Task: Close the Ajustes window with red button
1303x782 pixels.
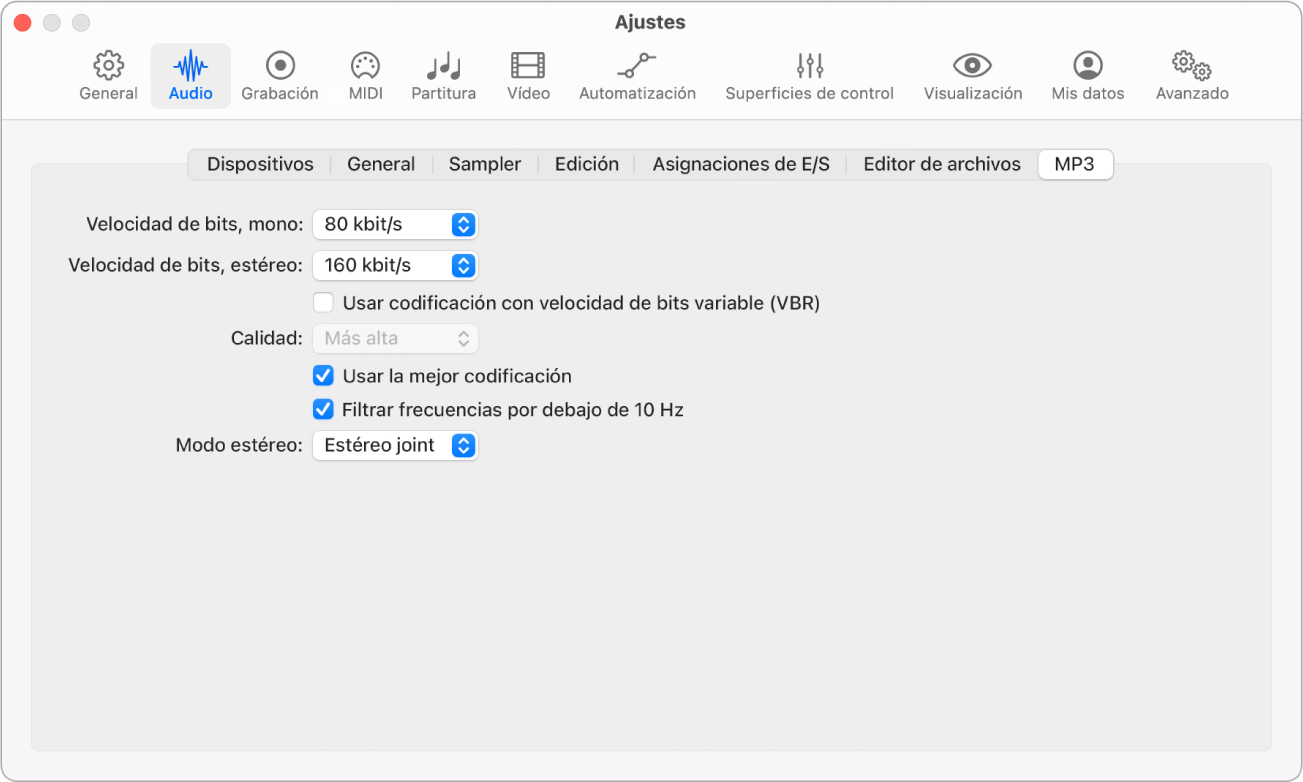Action: (x=22, y=22)
